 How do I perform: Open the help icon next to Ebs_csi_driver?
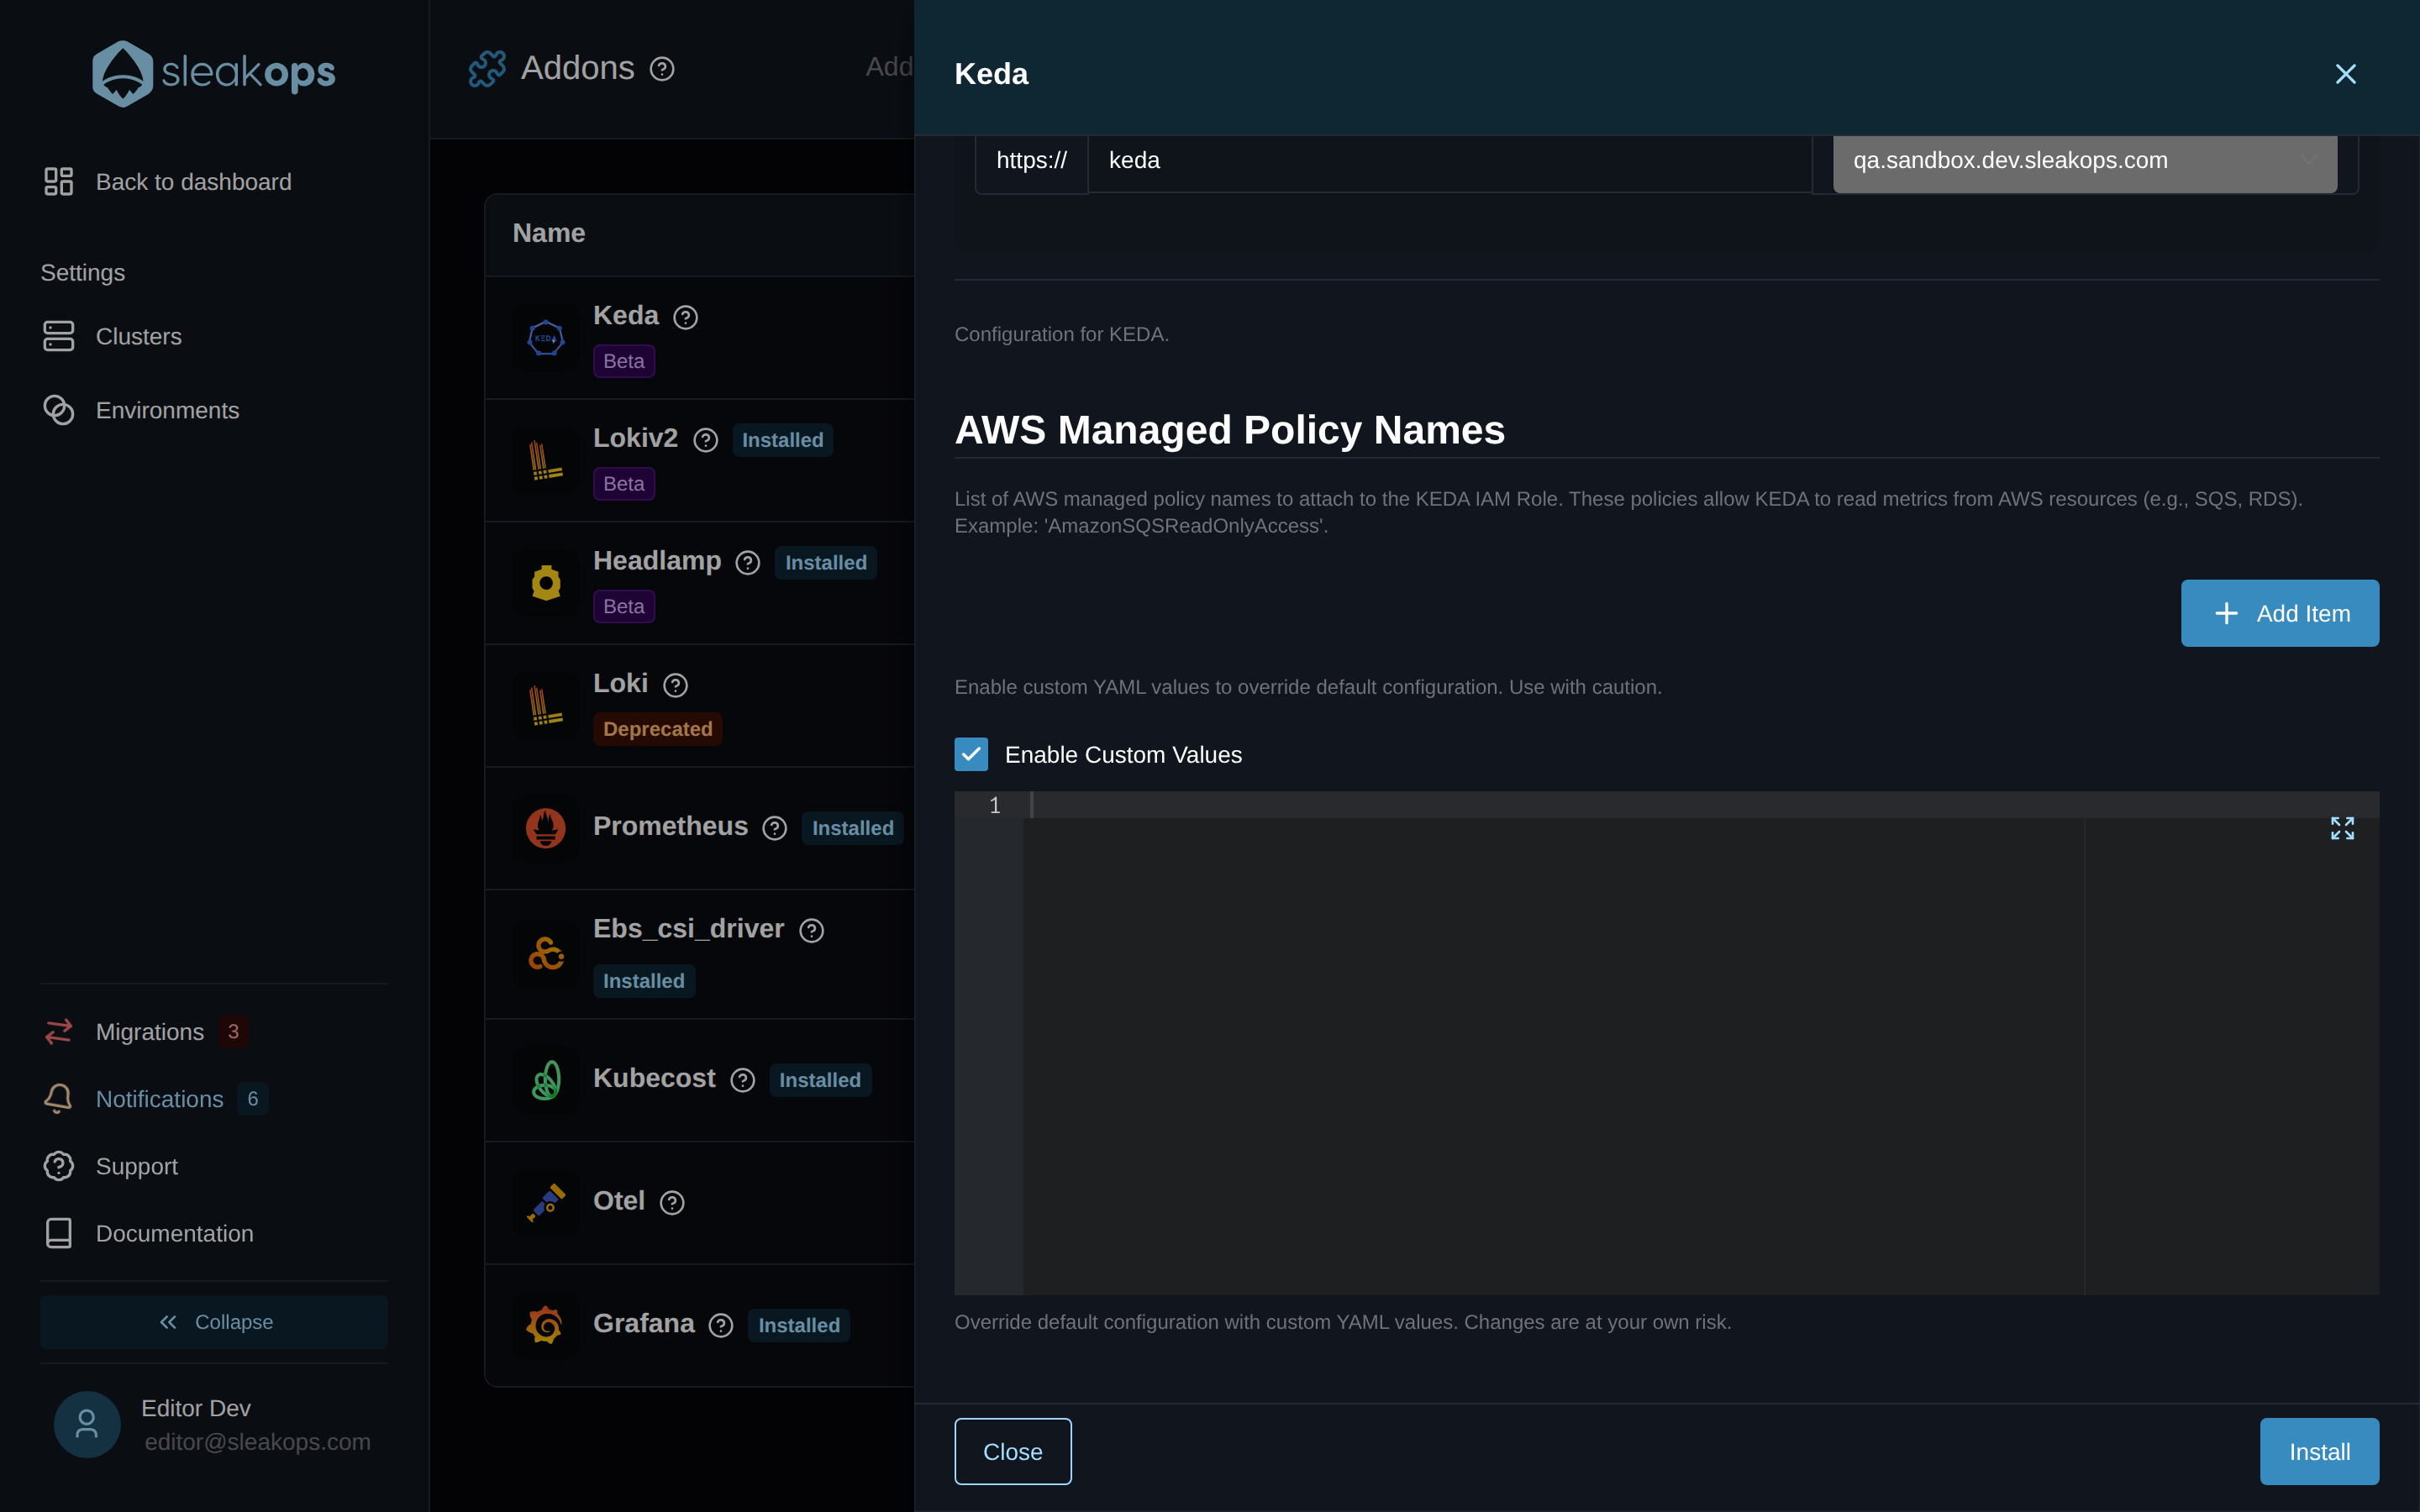[812, 930]
